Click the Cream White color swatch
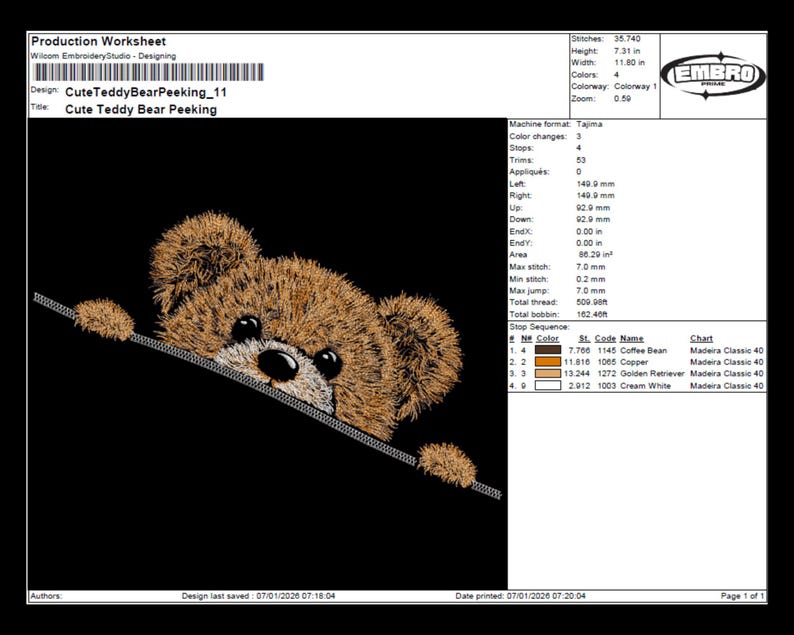The width and height of the screenshot is (794, 635). coord(548,385)
